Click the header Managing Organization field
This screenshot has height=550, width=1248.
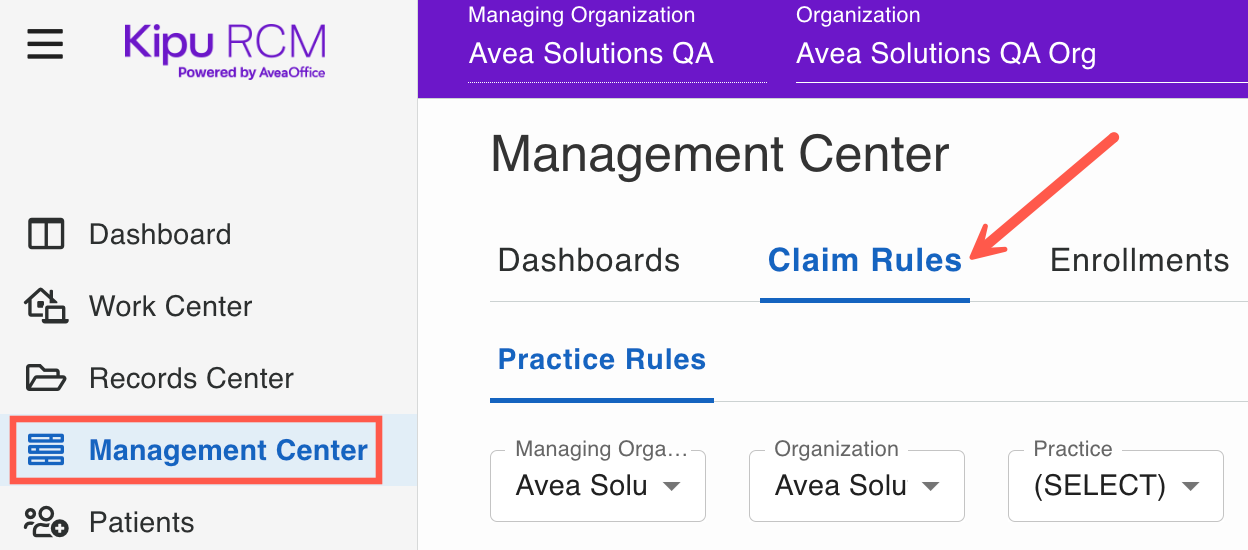tap(617, 53)
